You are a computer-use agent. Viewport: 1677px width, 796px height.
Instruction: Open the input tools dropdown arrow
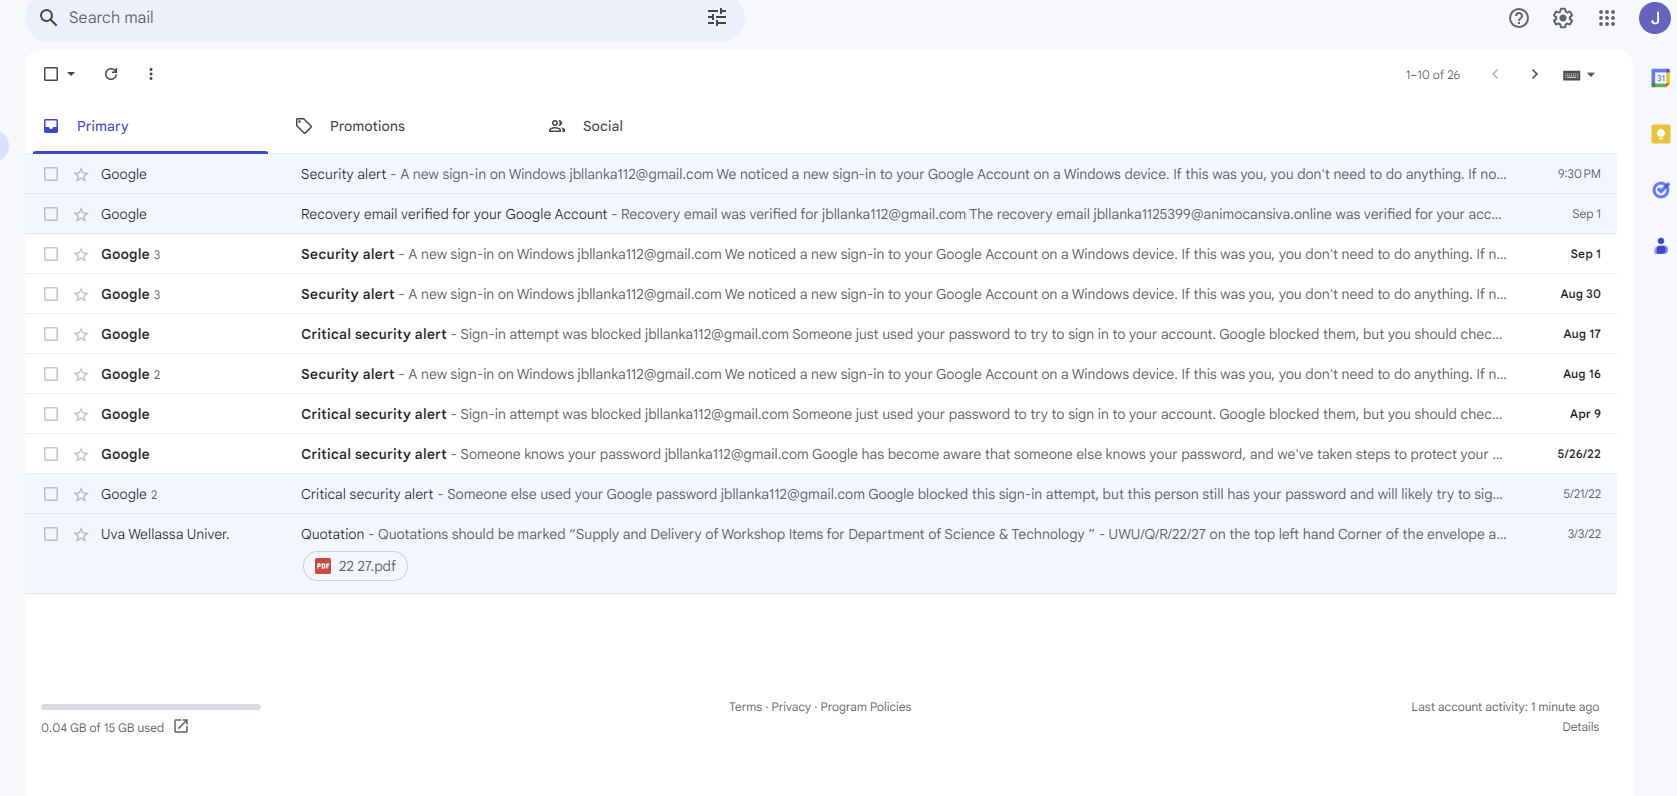pos(1591,75)
